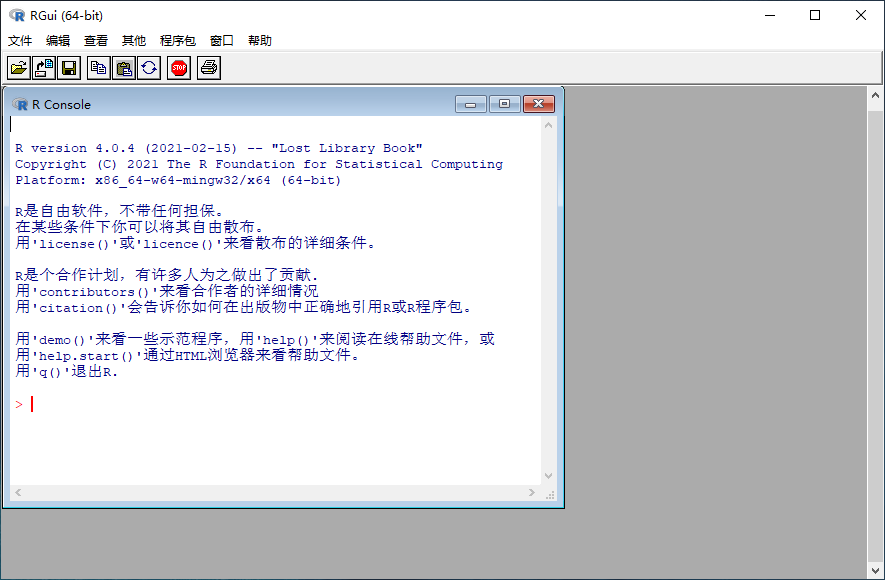Open the 文件 menu
This screenshot has height=580, width=885.
point(20,41)
